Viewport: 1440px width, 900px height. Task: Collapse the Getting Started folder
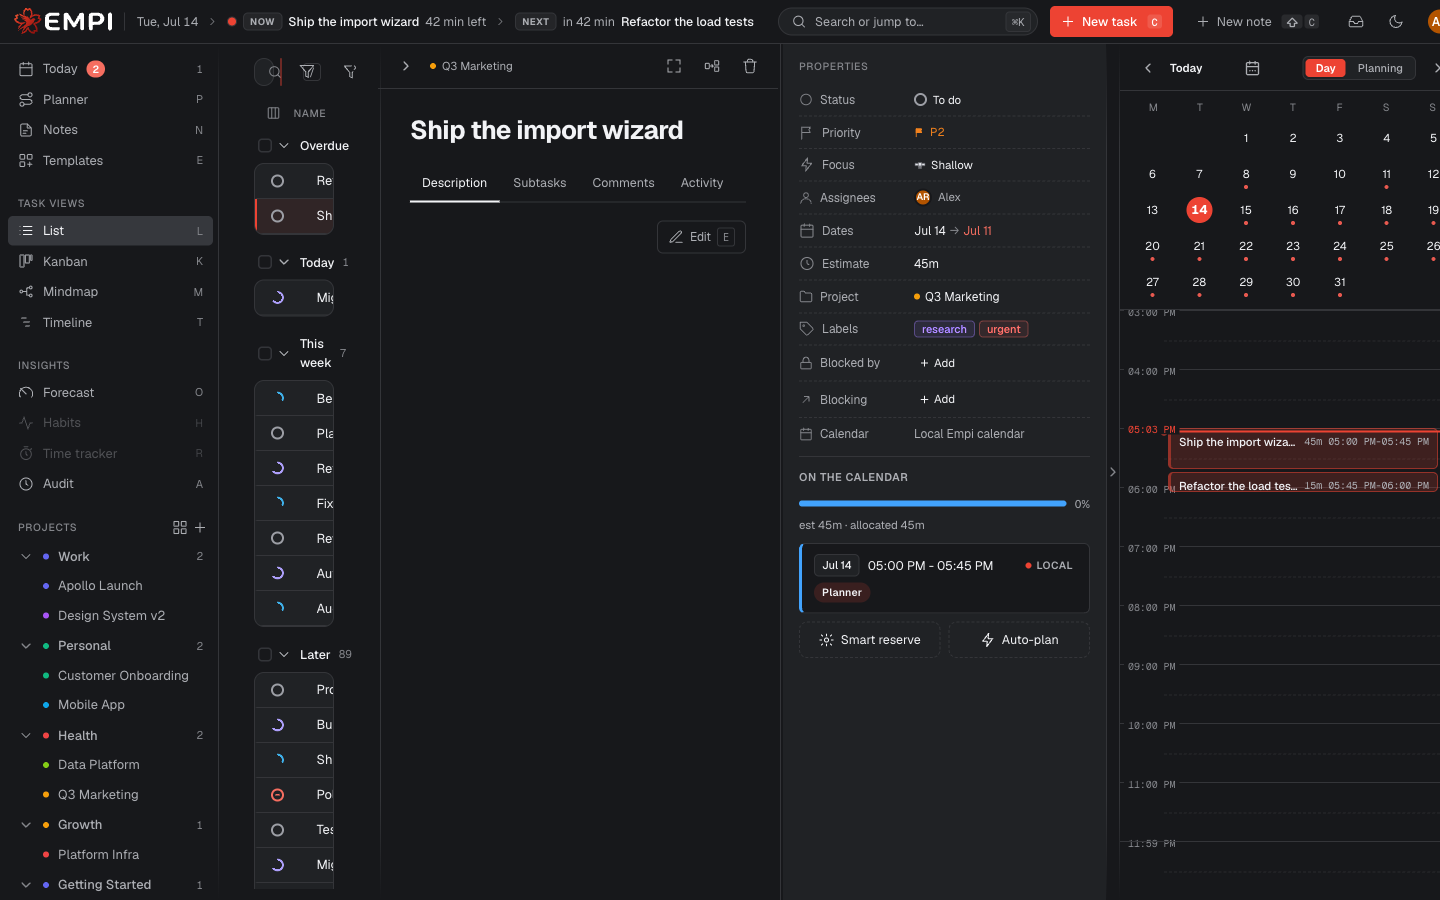coord(26,885)
